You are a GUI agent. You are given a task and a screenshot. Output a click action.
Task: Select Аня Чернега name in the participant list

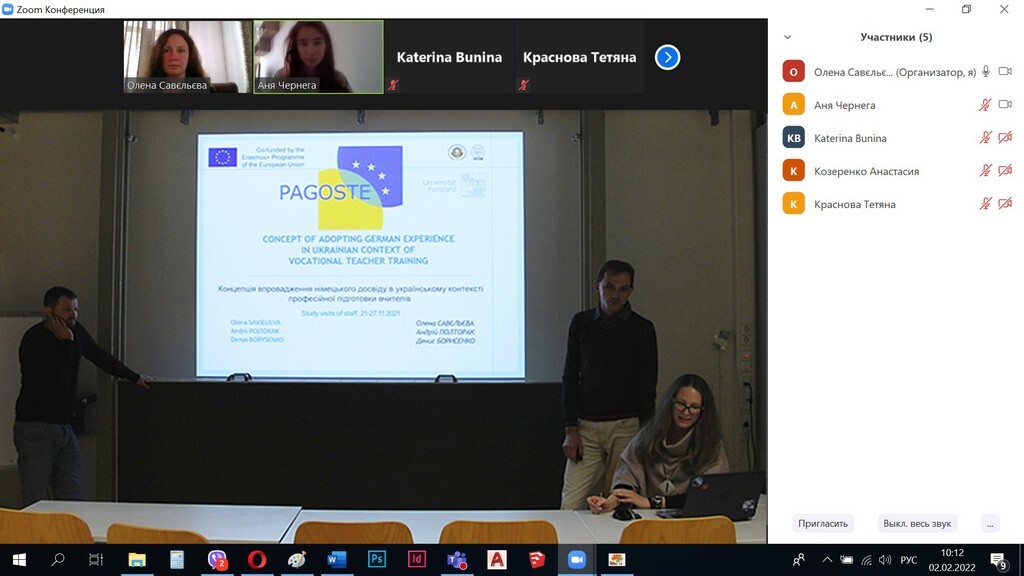pos(844,105)
